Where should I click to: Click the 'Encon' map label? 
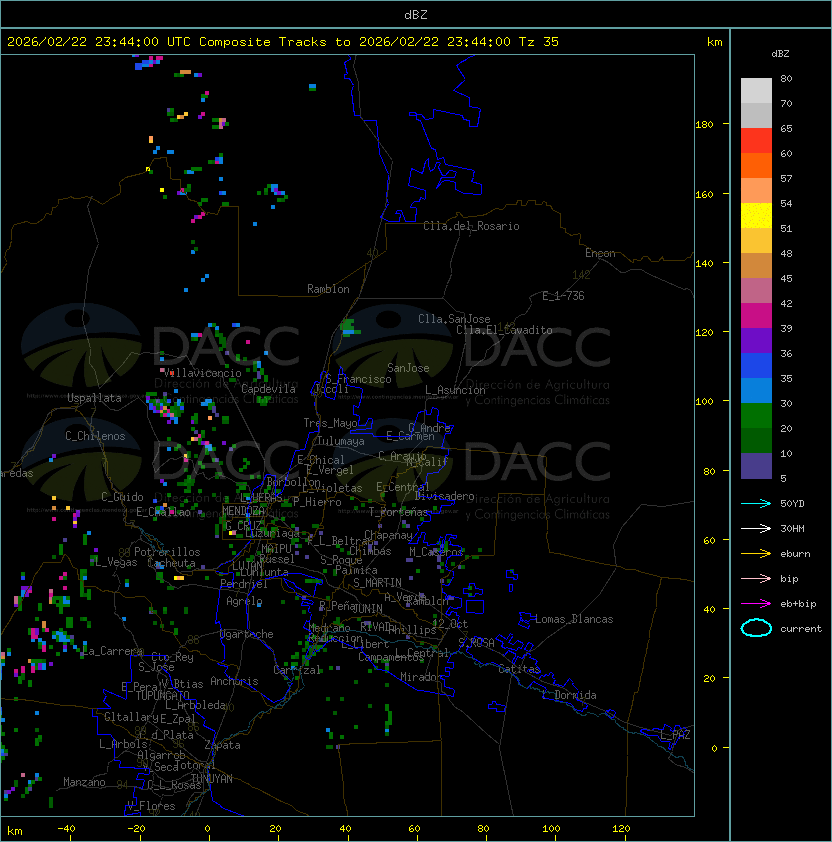600,253
